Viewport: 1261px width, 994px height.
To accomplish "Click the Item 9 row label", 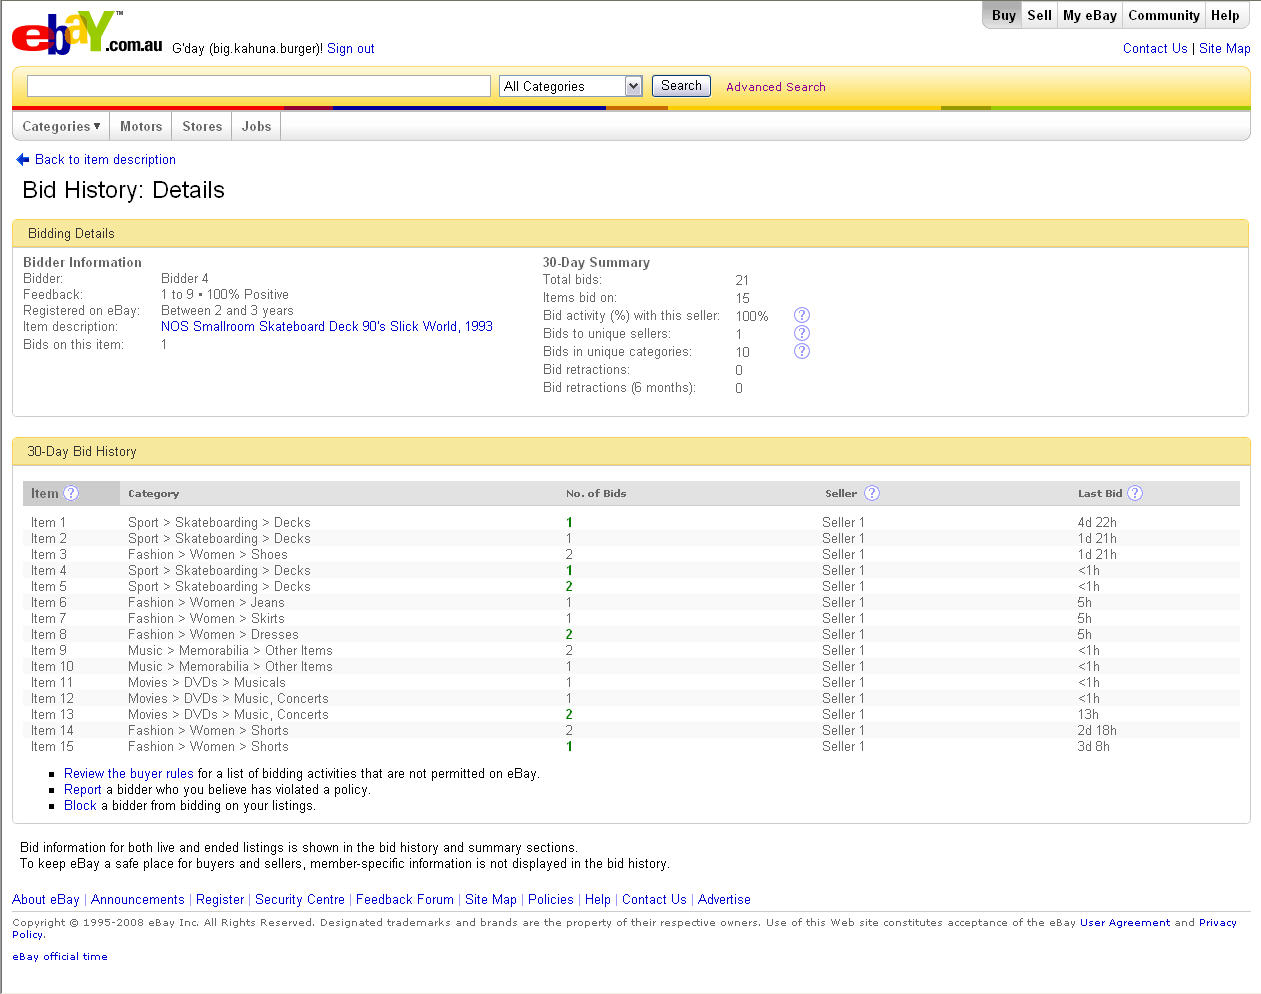I will click(x=49, y=651).
